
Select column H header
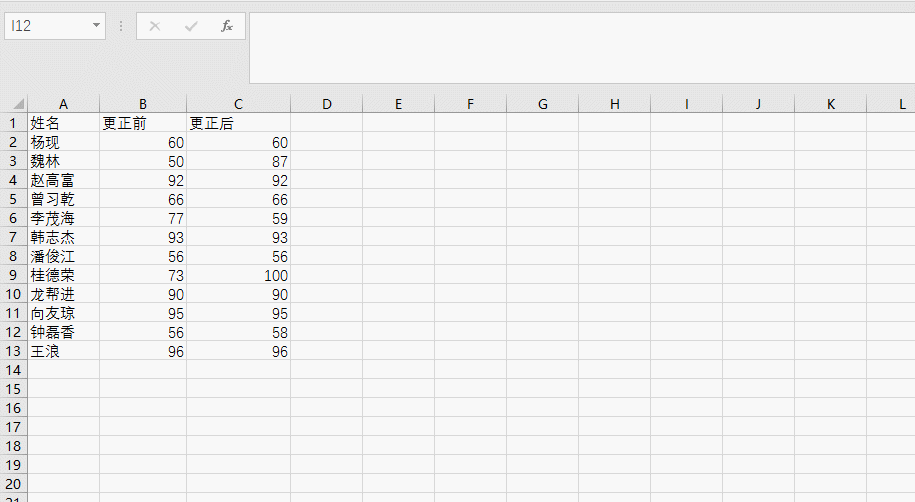pos(614,104)
